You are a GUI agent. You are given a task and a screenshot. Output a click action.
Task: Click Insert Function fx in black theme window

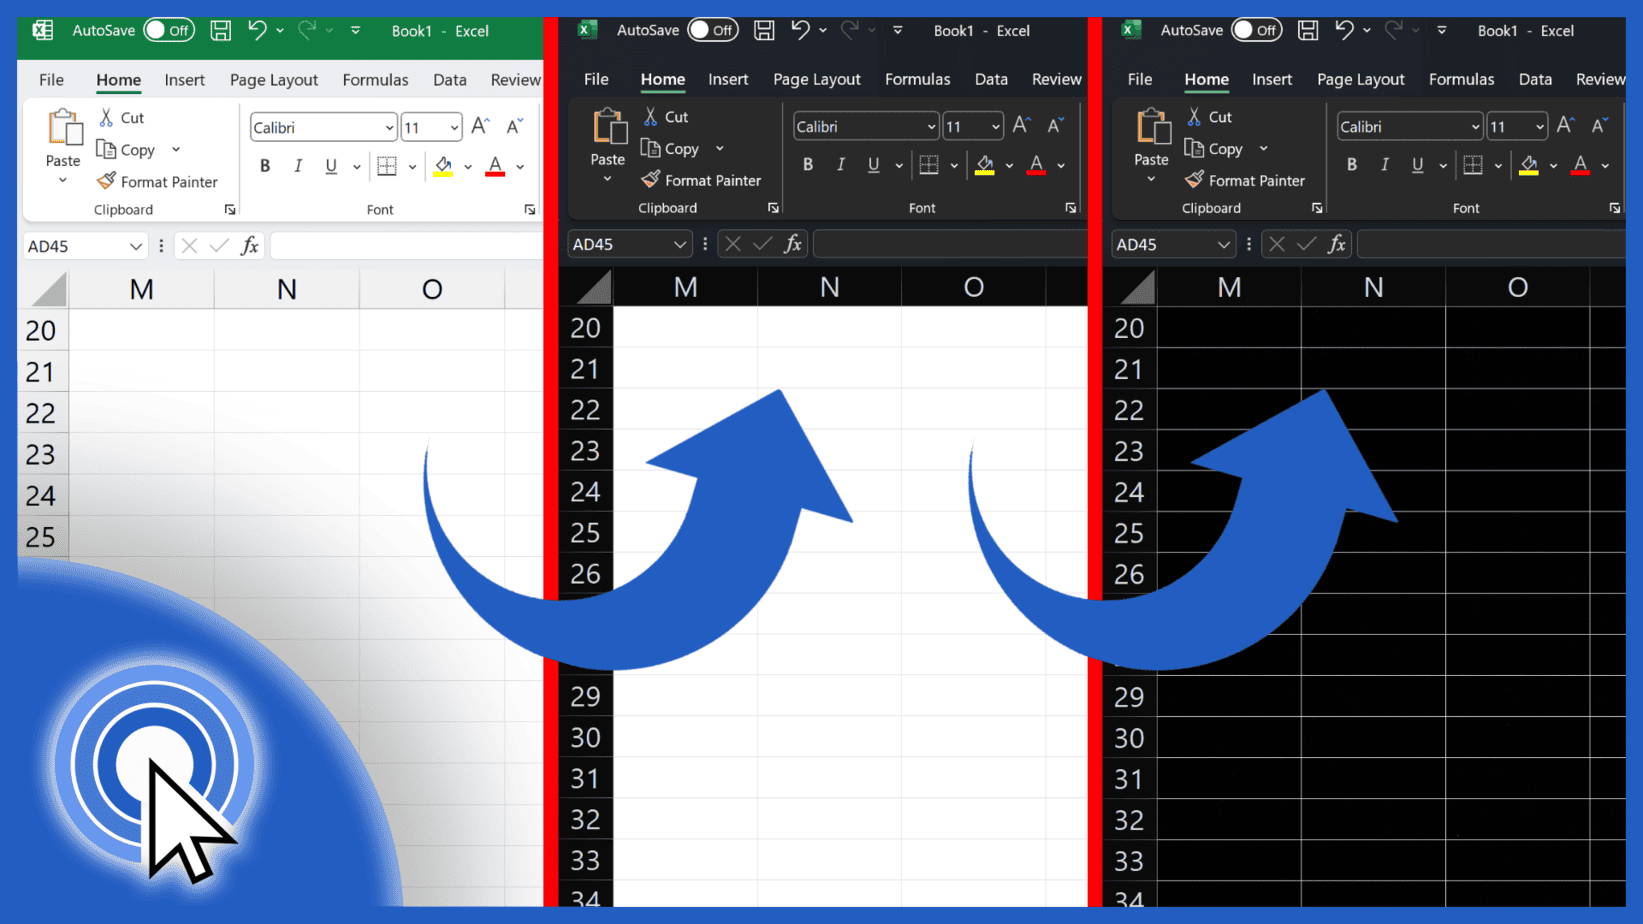1337,244
